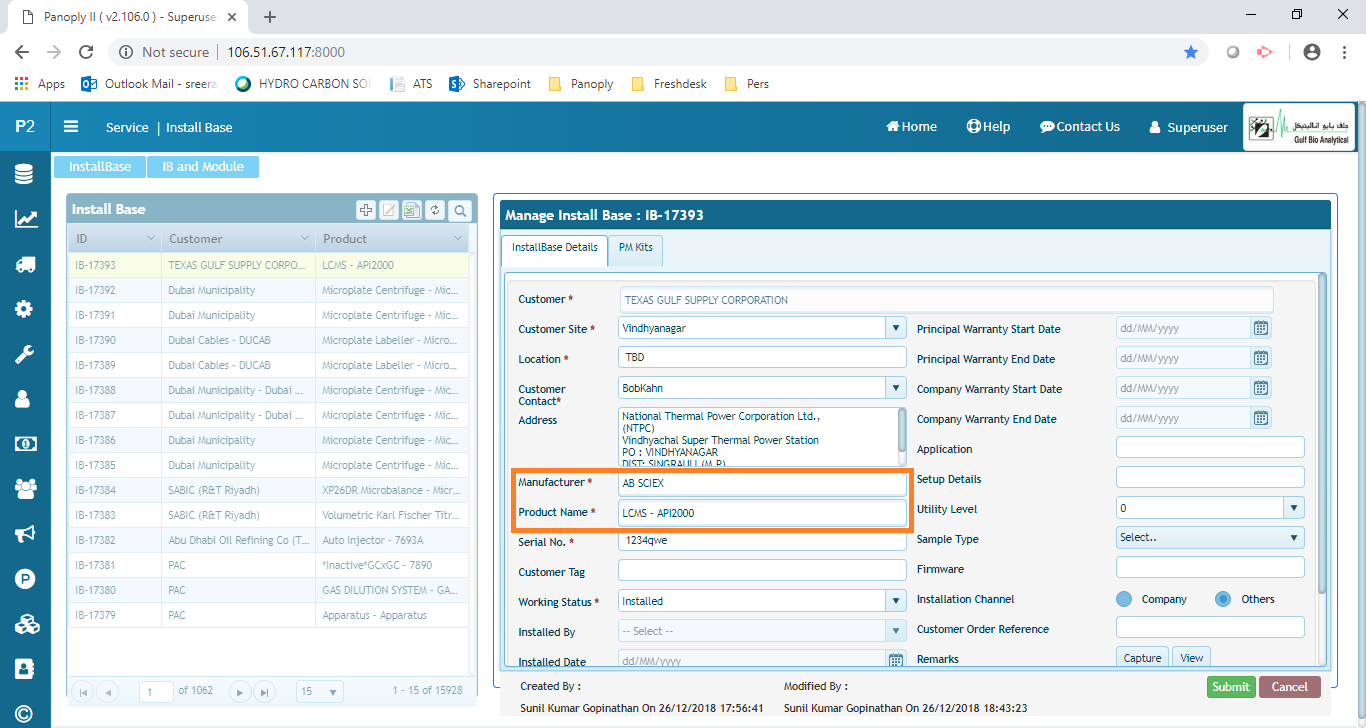The width and height of the screenshot is (1366, 728).
Task: Open the truck icon in the sidebar
Action: coord(24,264)
